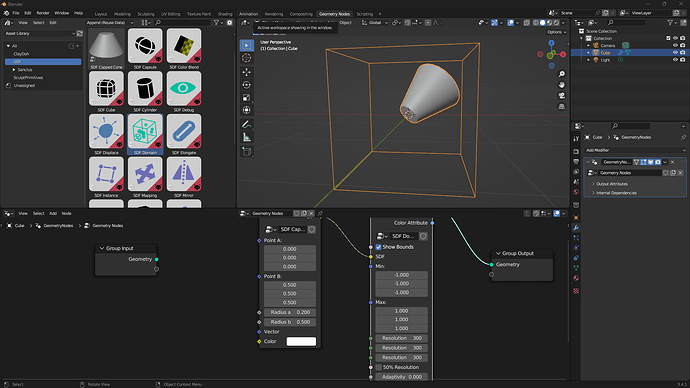Pin the node tree with pin icon

pos(320,213)
